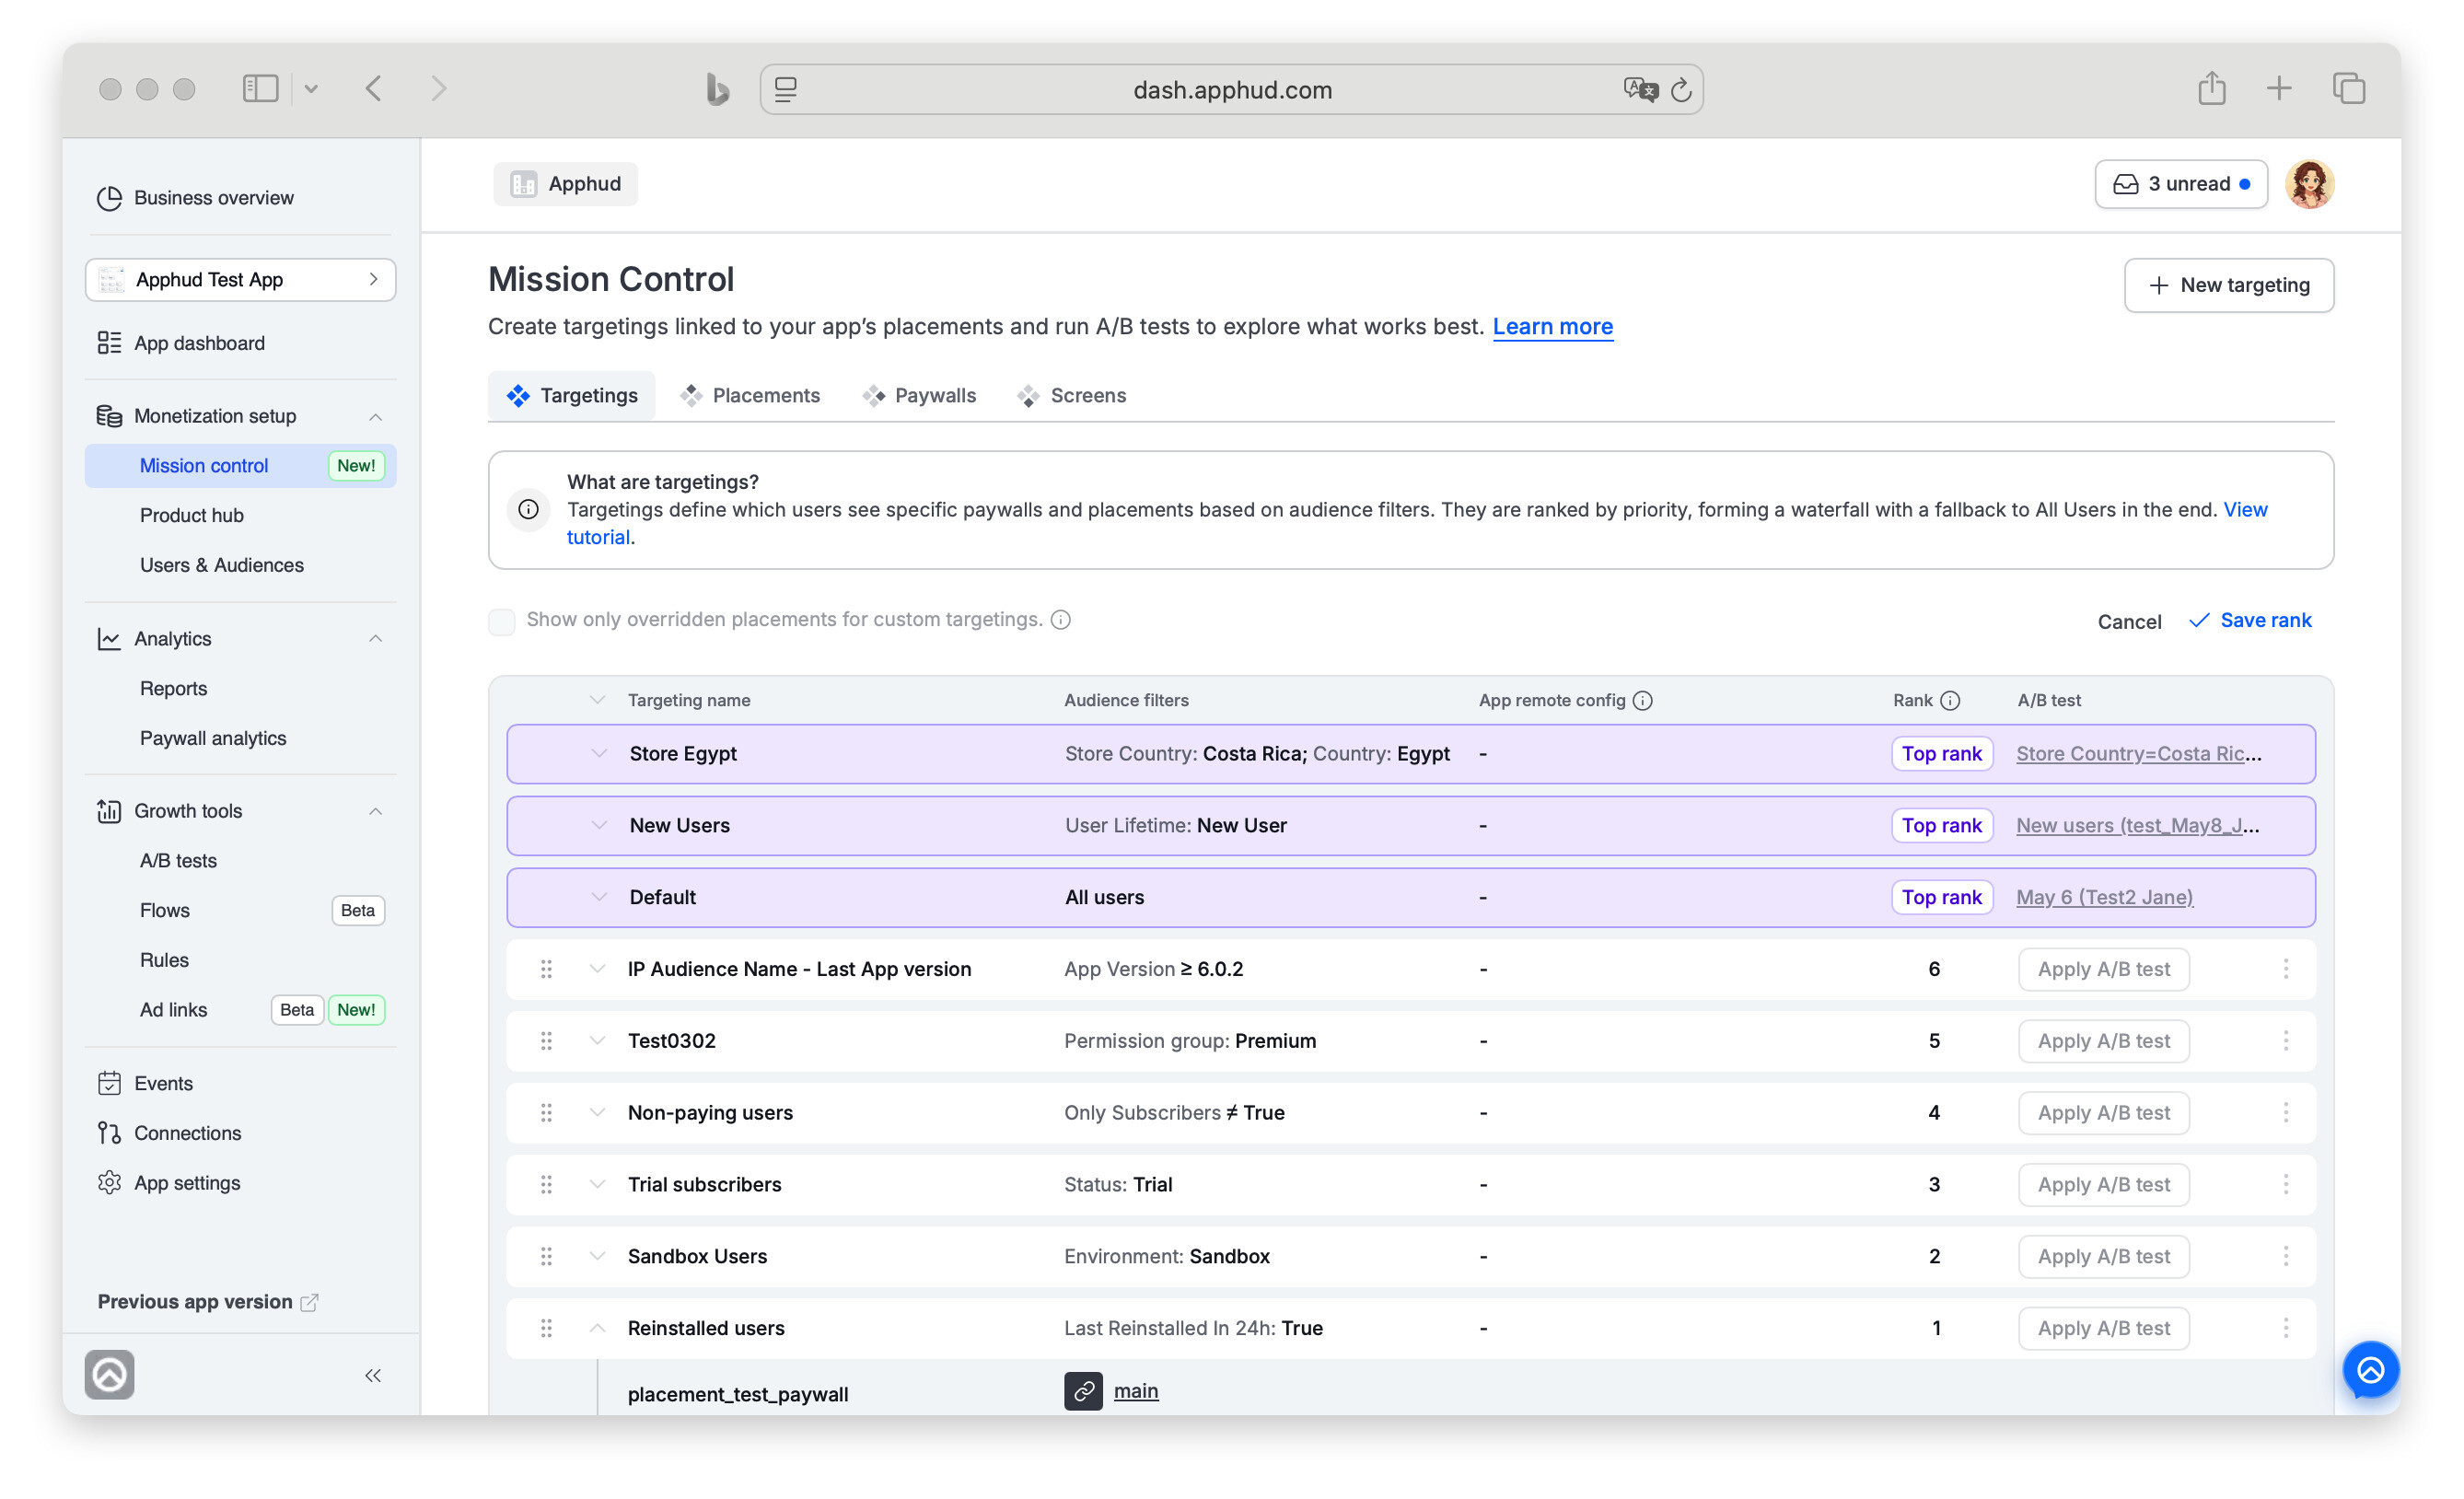Select the Targetings tab
Screen dimensions: 2464x1499
coord(571,395)
